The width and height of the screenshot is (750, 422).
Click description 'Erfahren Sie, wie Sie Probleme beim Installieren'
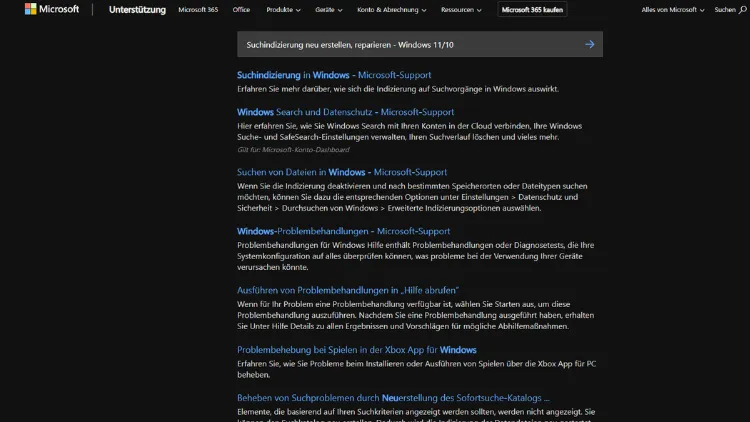pyautogui.click(x=416, y=369)
